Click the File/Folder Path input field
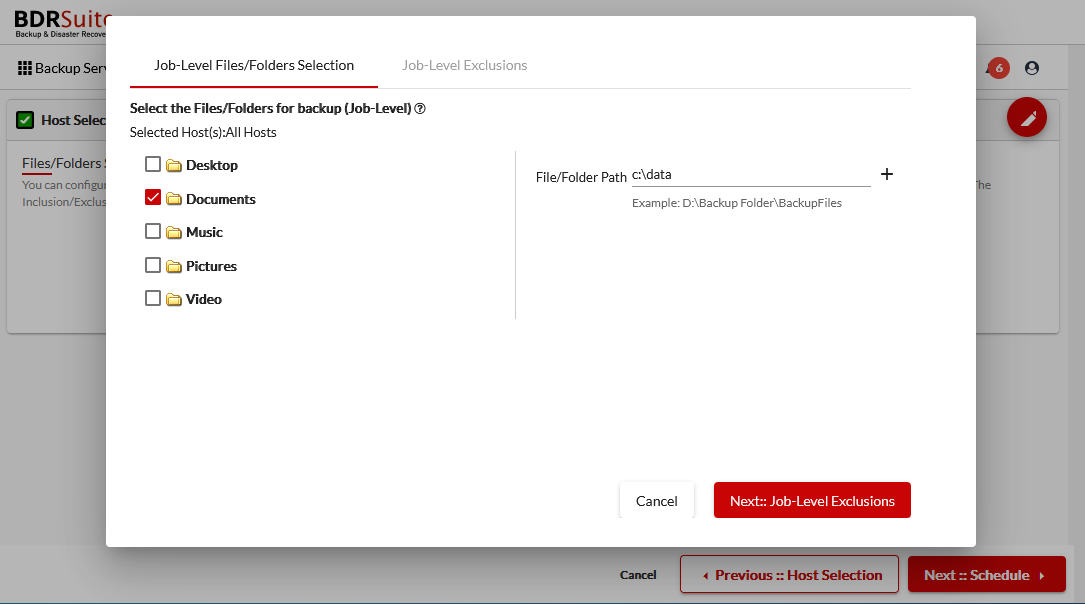 click(x=751, y=174)
